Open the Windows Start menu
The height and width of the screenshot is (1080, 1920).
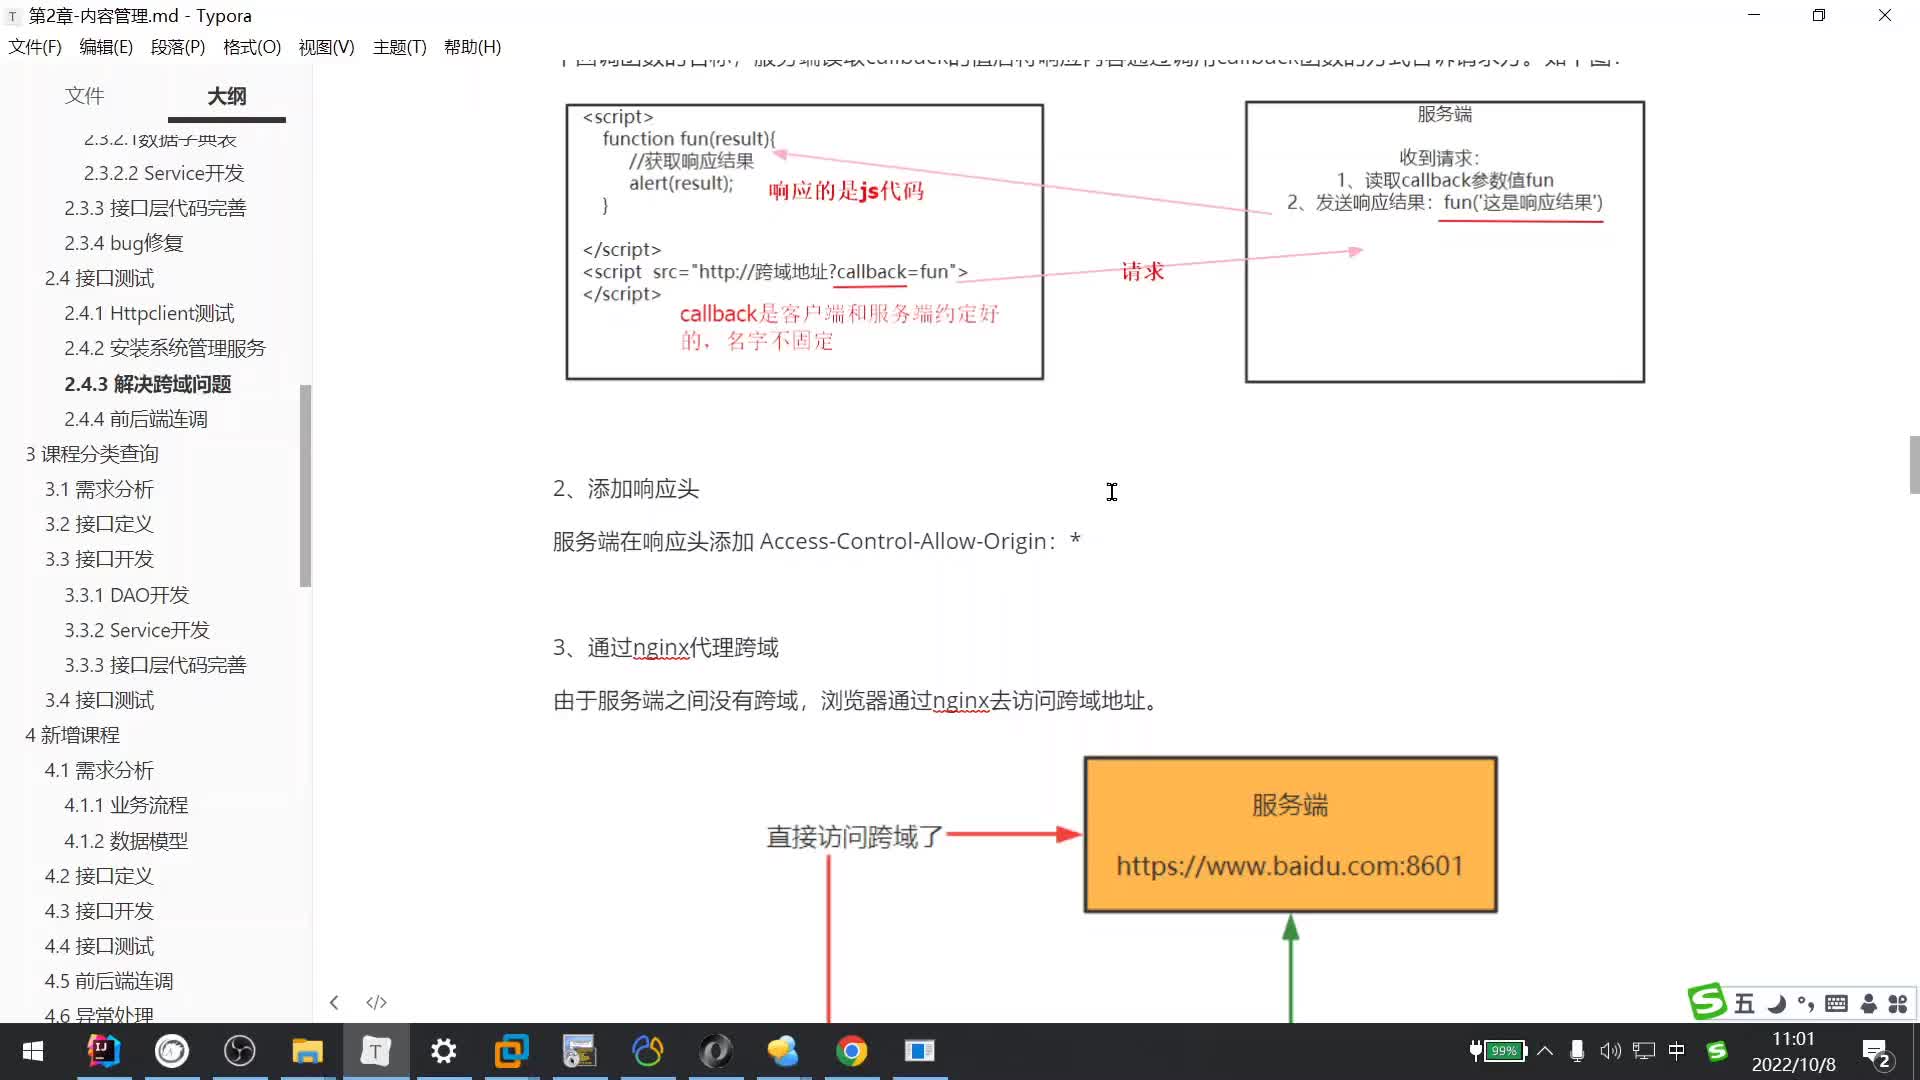(32, 1051)
